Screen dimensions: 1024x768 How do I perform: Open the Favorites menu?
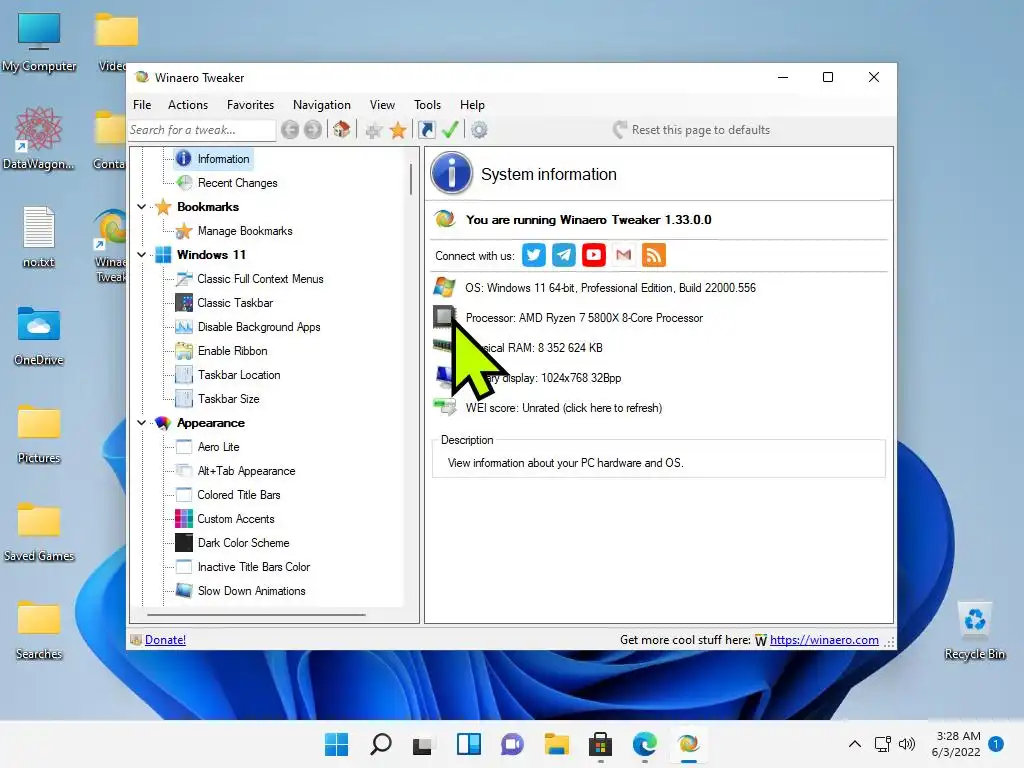[x=250, y=104]
